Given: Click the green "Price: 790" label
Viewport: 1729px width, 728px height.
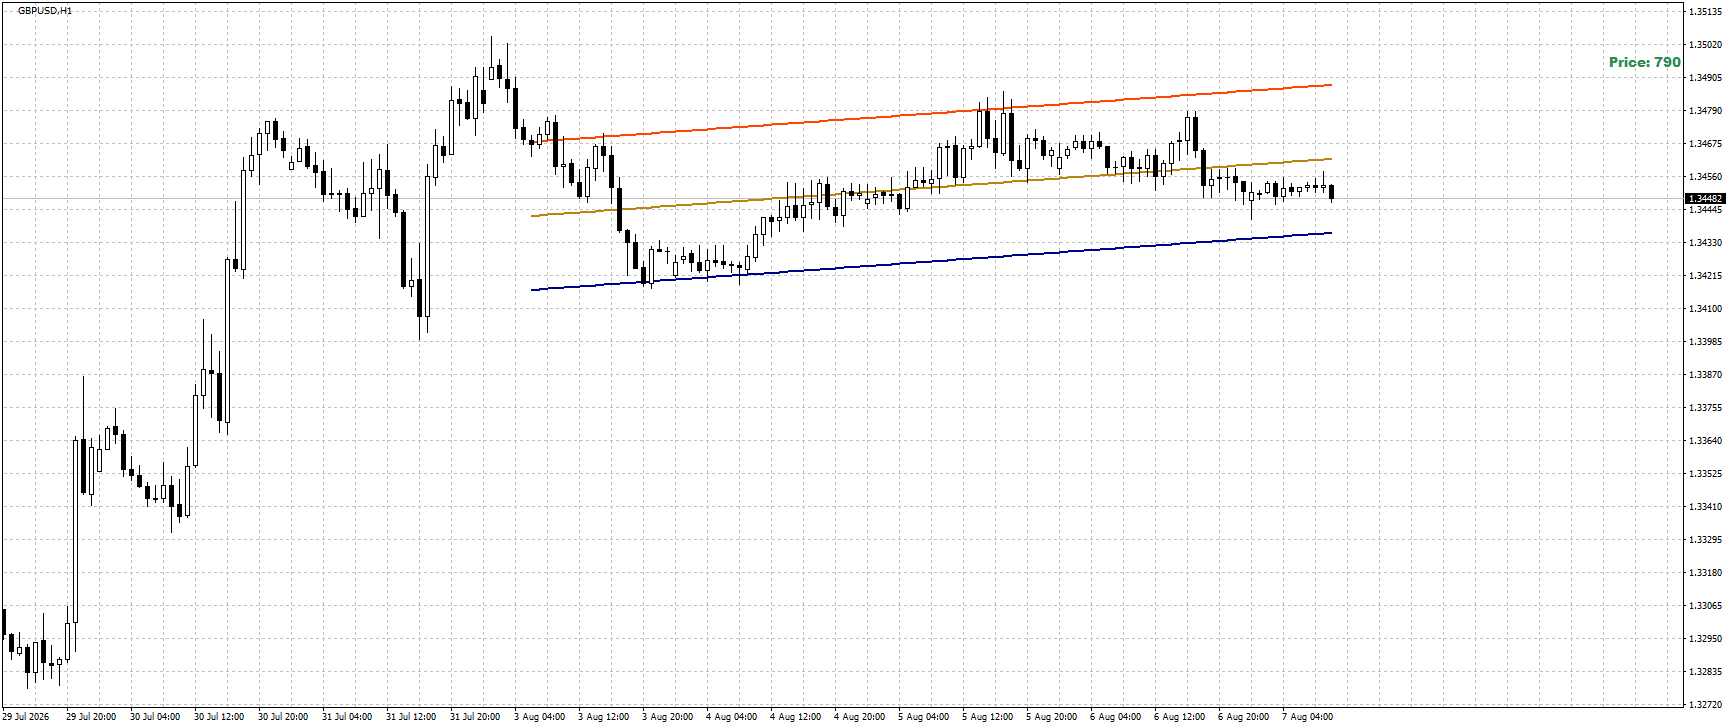Looking at the screenshot, I should click(1644, 62).
